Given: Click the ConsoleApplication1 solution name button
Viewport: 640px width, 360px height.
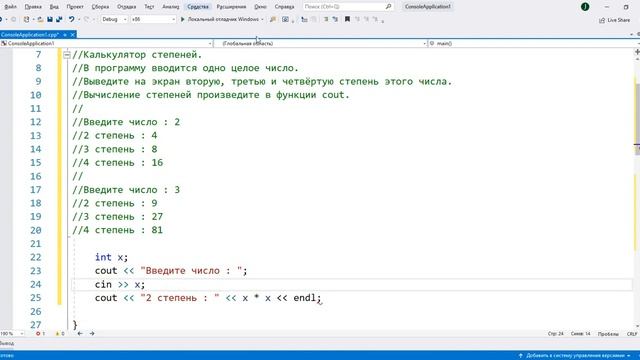Looking at the screenshot, I should 428,7.
